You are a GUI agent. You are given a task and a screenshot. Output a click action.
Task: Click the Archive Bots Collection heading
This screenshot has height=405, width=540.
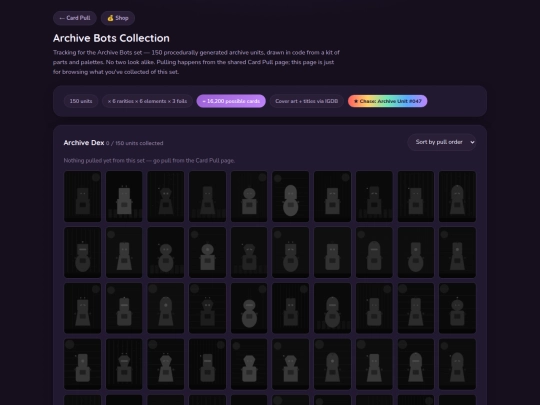111,38
